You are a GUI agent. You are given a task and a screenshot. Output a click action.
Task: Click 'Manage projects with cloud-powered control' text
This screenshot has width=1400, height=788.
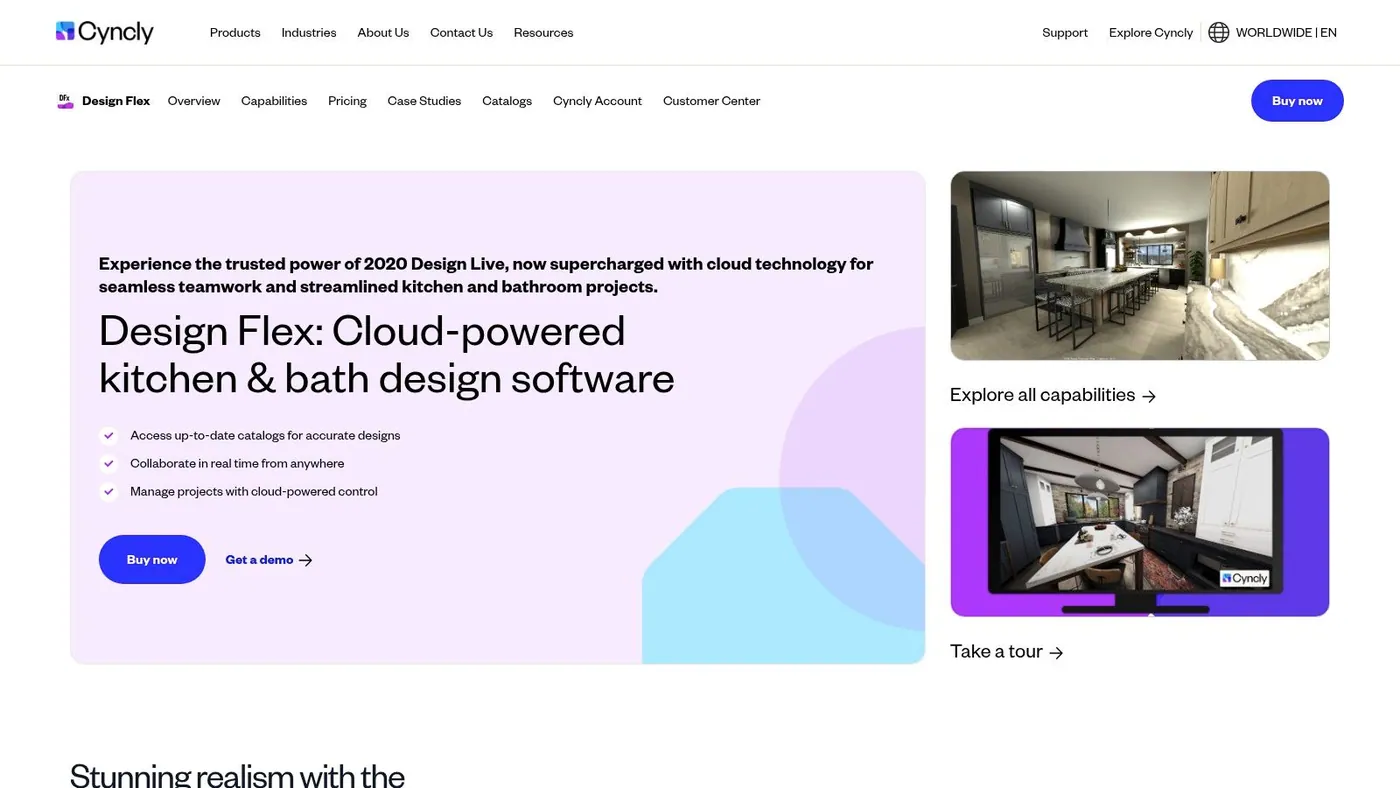(x=254, y=492)
